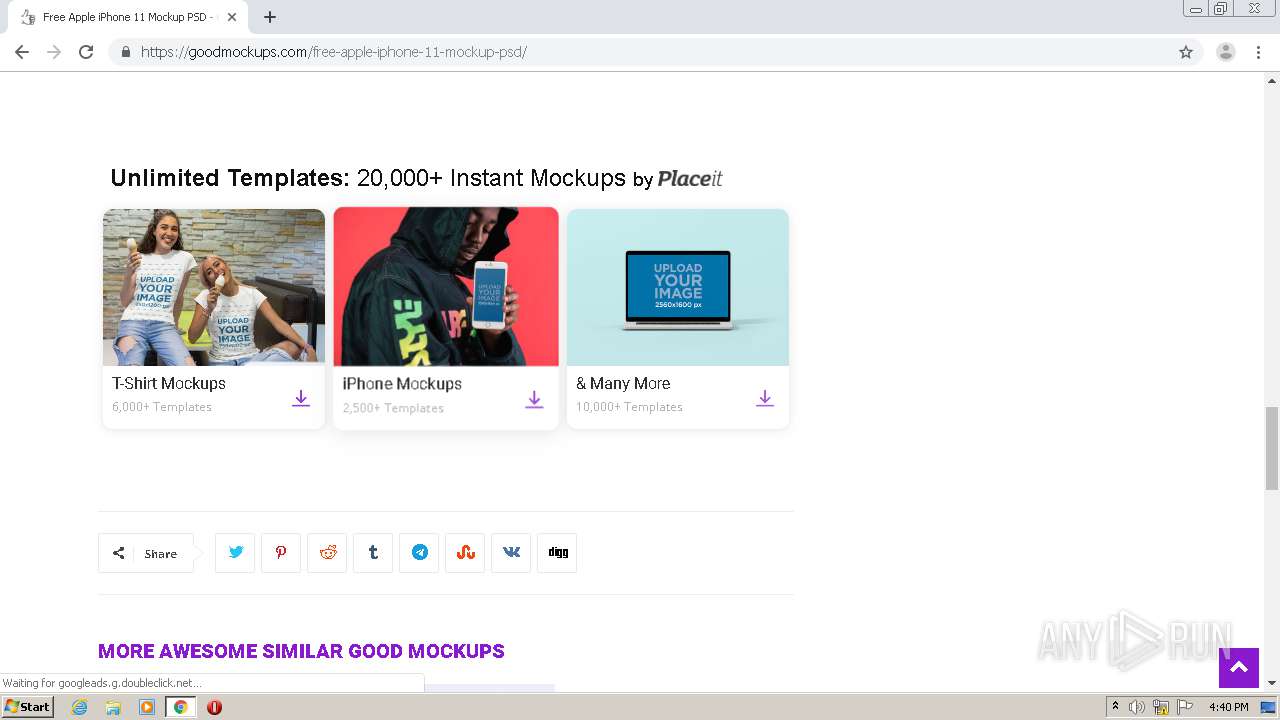Select the '6,000+ Templates' text
Screen dimensions: 1280x720
click(162, 407)
